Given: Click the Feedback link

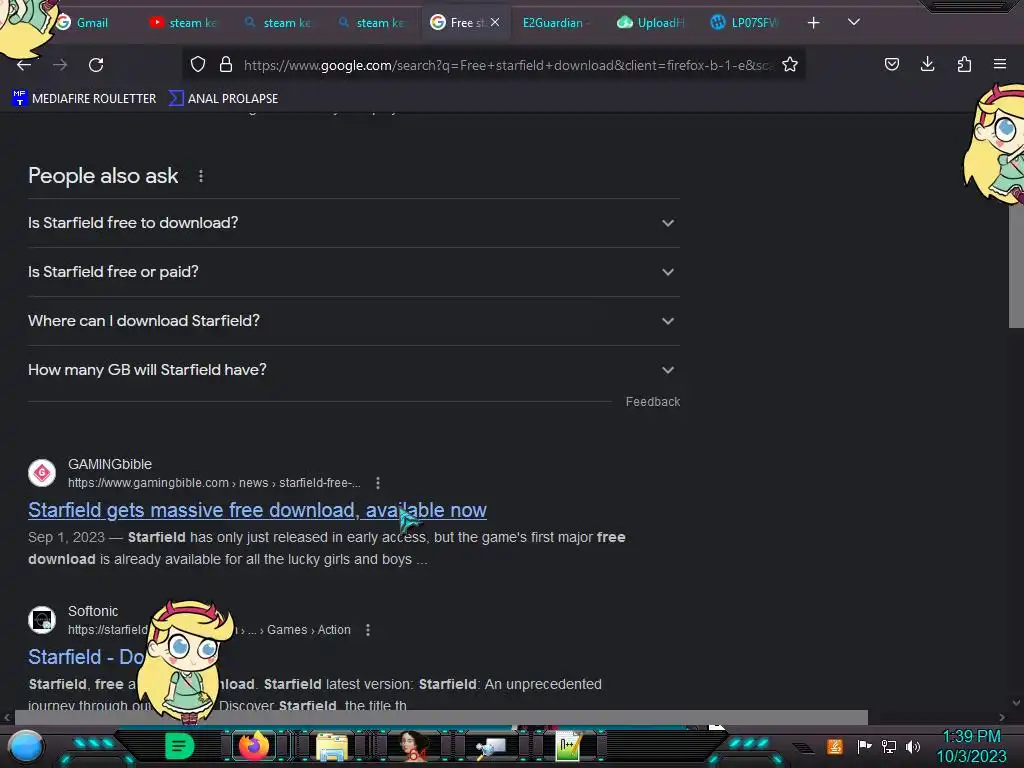Looking at the screenshot, I should (x=652, y=402).
